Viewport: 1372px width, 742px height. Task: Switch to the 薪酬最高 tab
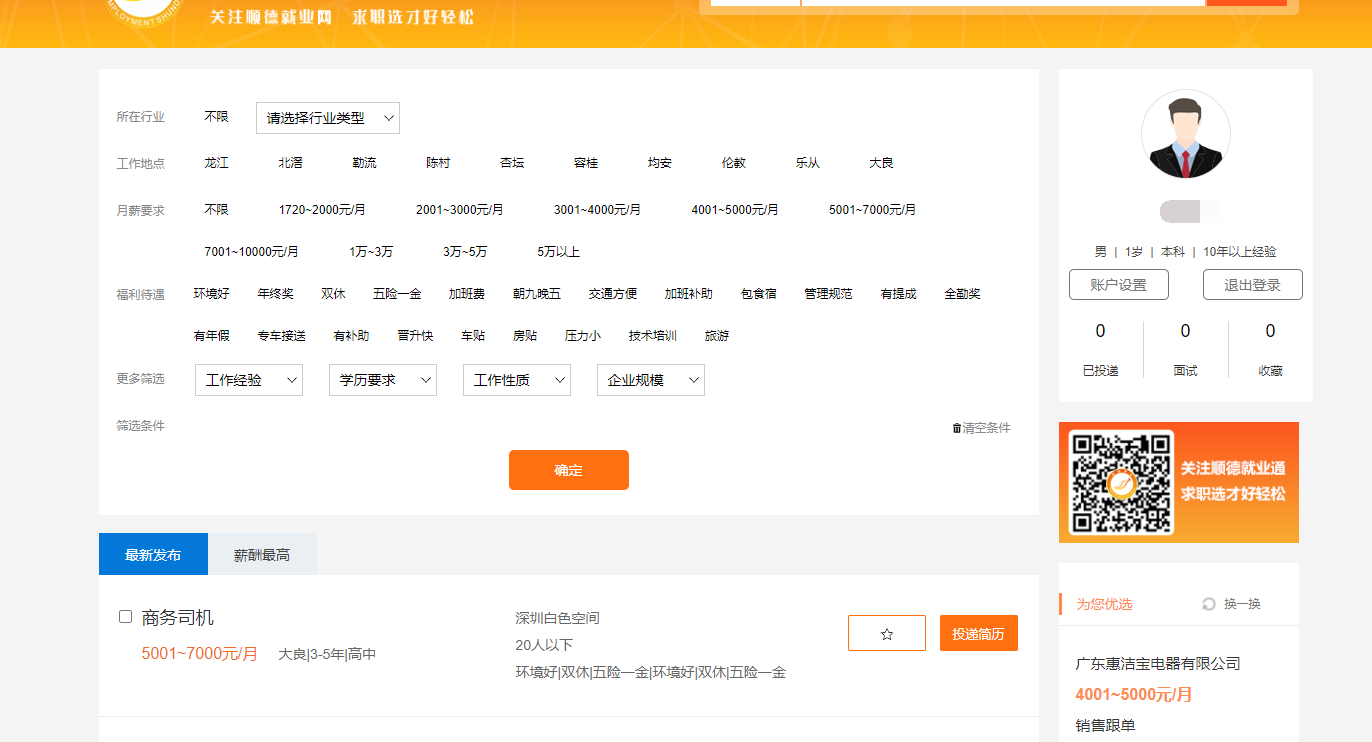coord(262,555)
